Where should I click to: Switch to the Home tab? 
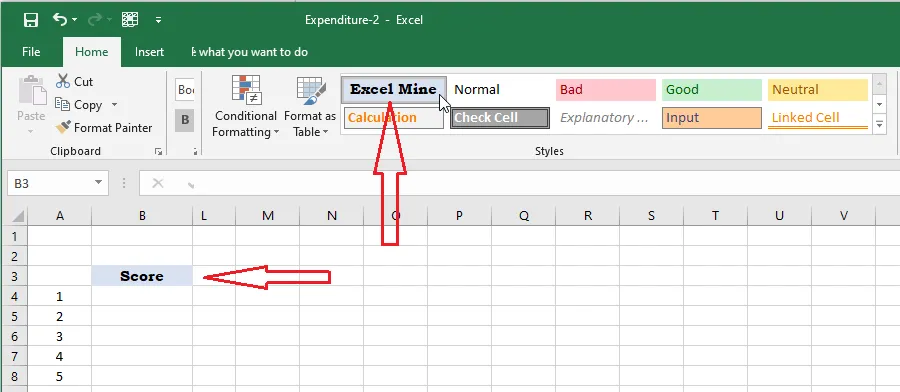(x=92, y=52)
